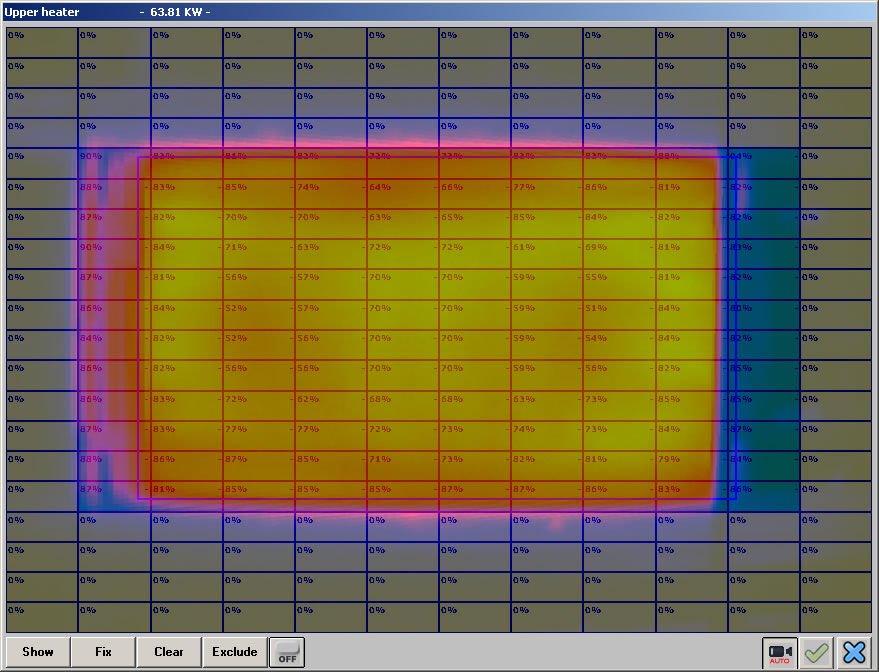Select the heater cell showing 62%

[331, 406]
